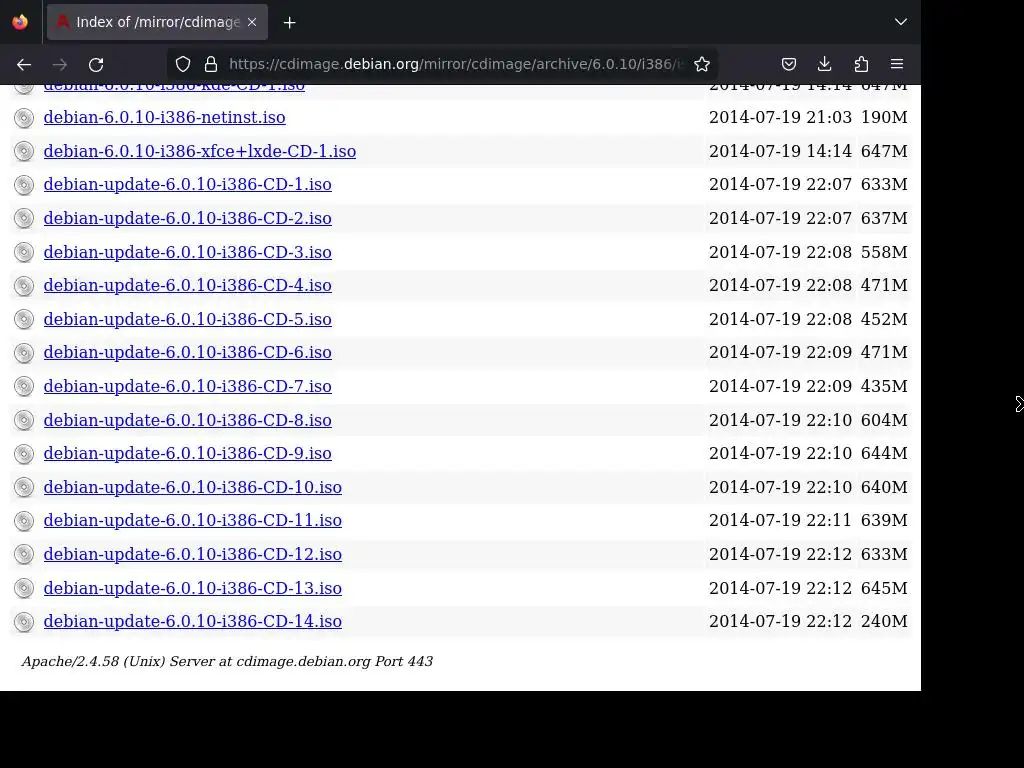Image resolution: width=1024 pixels, height=768 pixels.
Task: Open debian-update-6.0.10-i386-CD-1.iso link
Action: [187, 184]
